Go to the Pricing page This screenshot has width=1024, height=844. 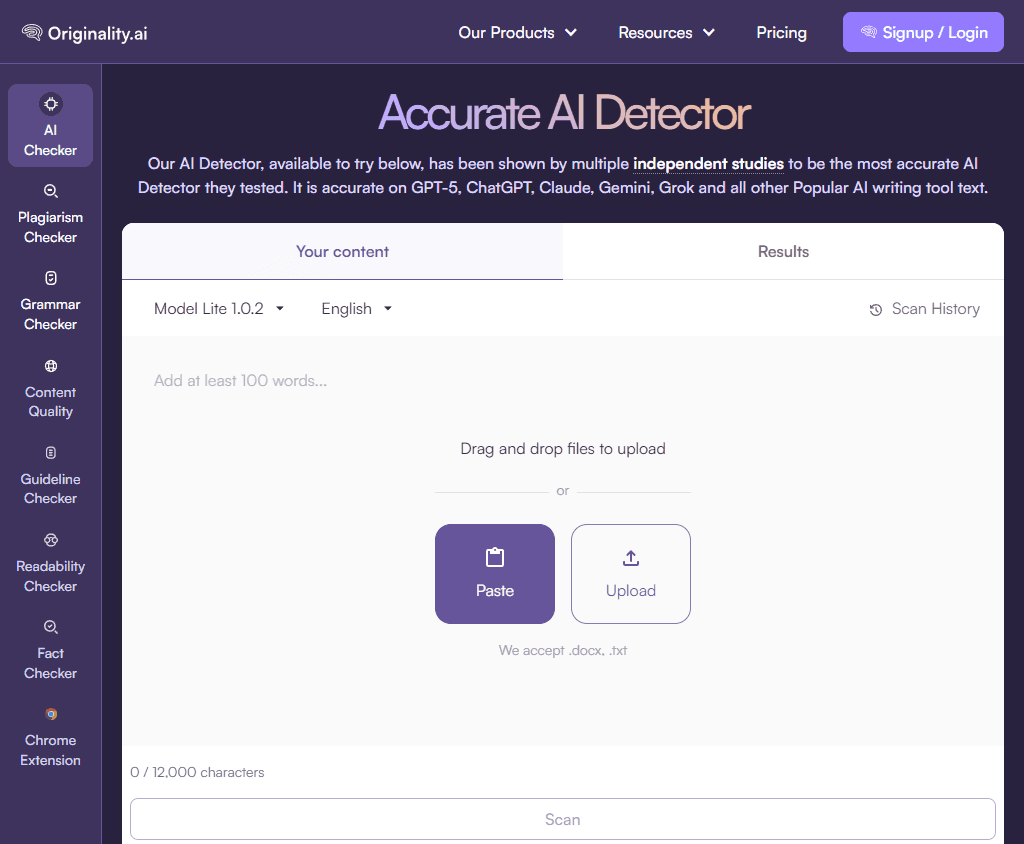pyautogui.click(x=781, y=33)
